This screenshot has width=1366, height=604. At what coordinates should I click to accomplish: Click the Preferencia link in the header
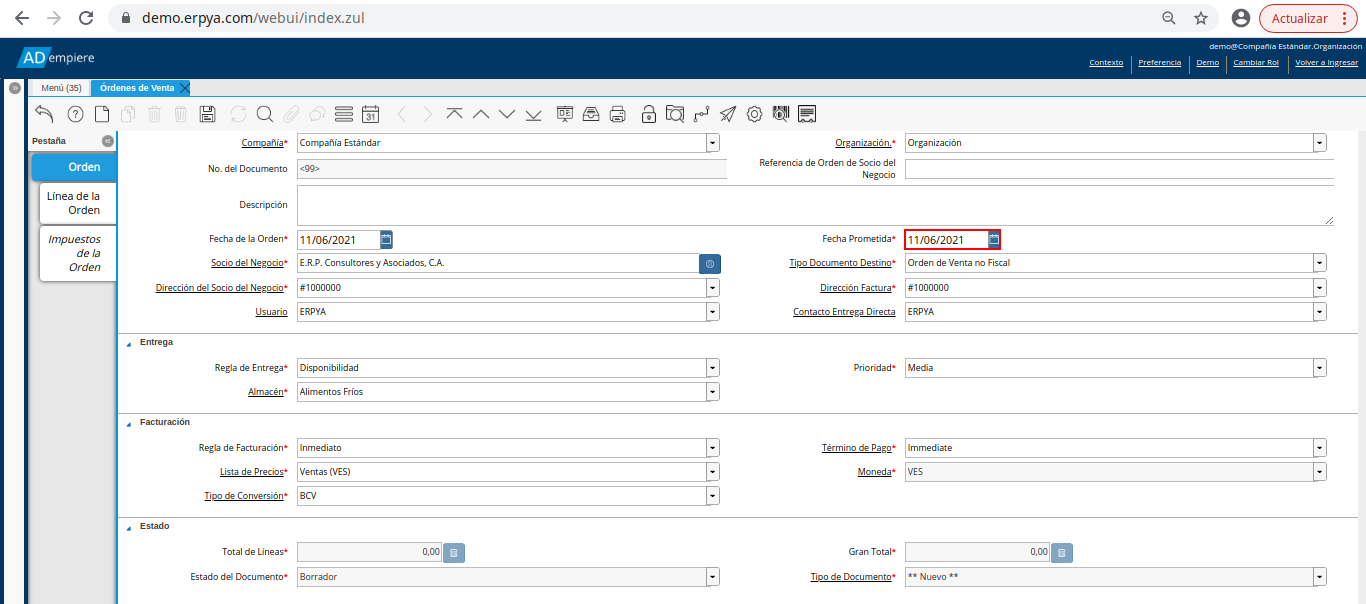point(1159,62)
